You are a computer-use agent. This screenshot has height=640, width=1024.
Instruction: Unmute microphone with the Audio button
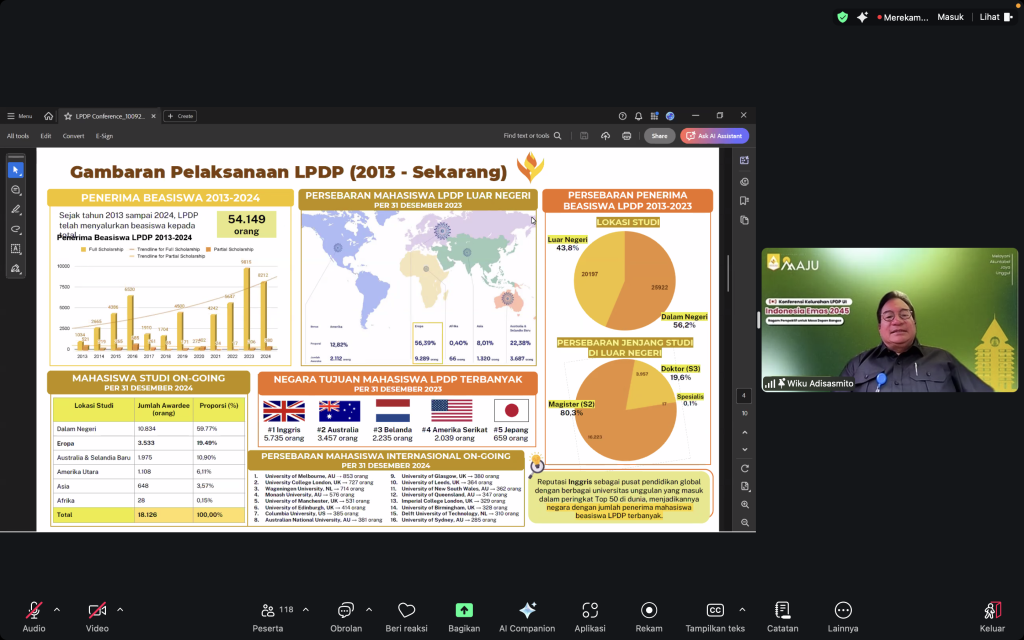(34, 611)
